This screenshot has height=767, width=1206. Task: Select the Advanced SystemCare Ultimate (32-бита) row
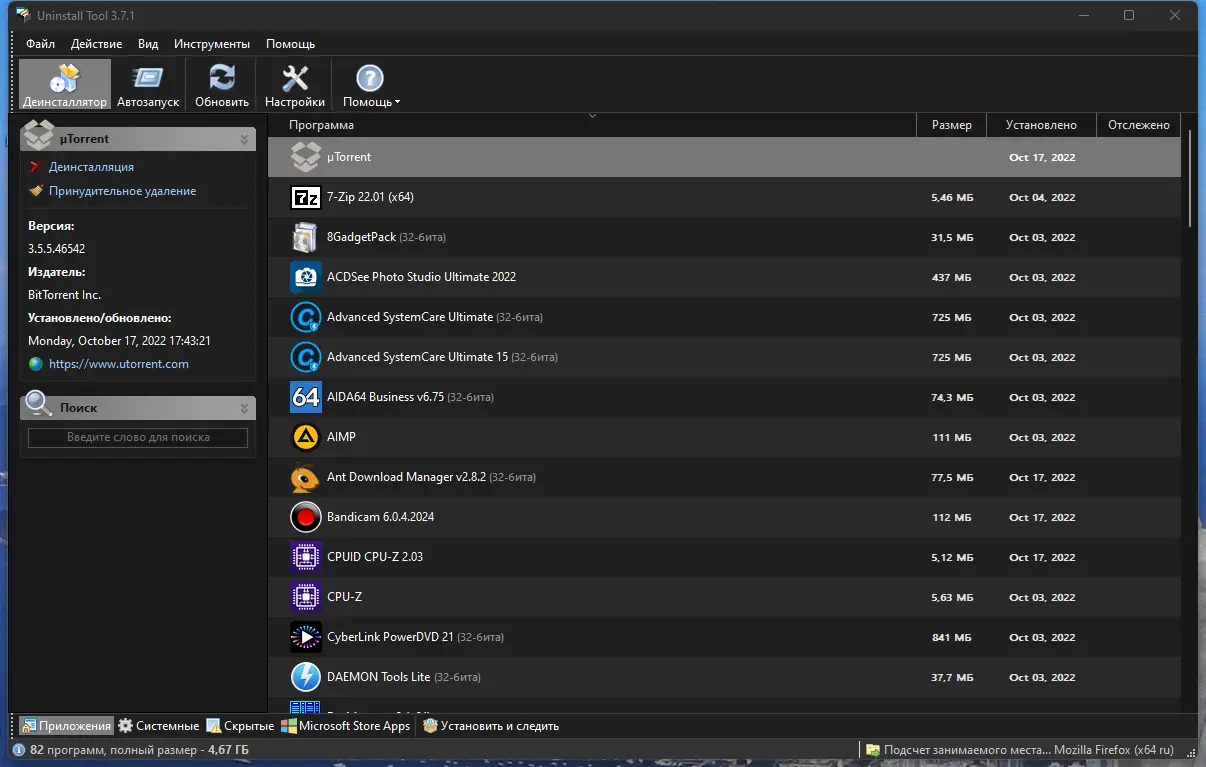(724, 317)
